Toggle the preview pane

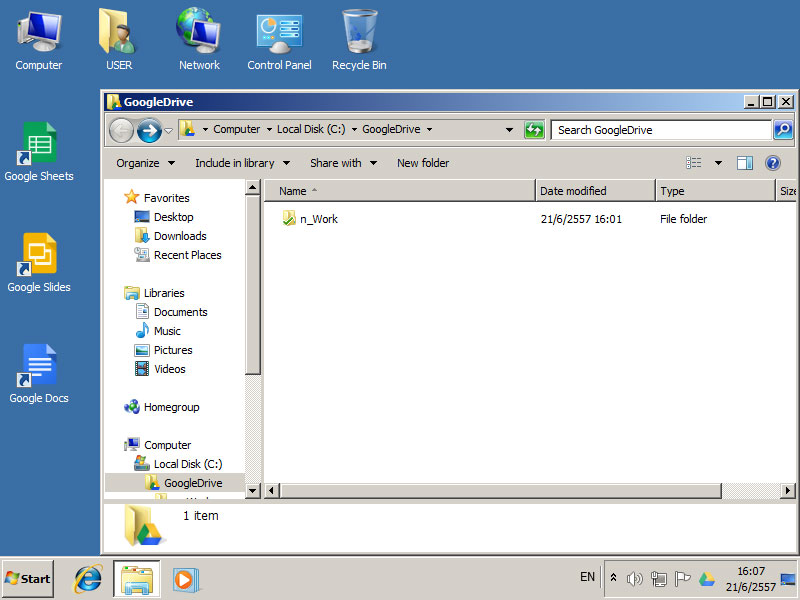click(x=745, y=163)
